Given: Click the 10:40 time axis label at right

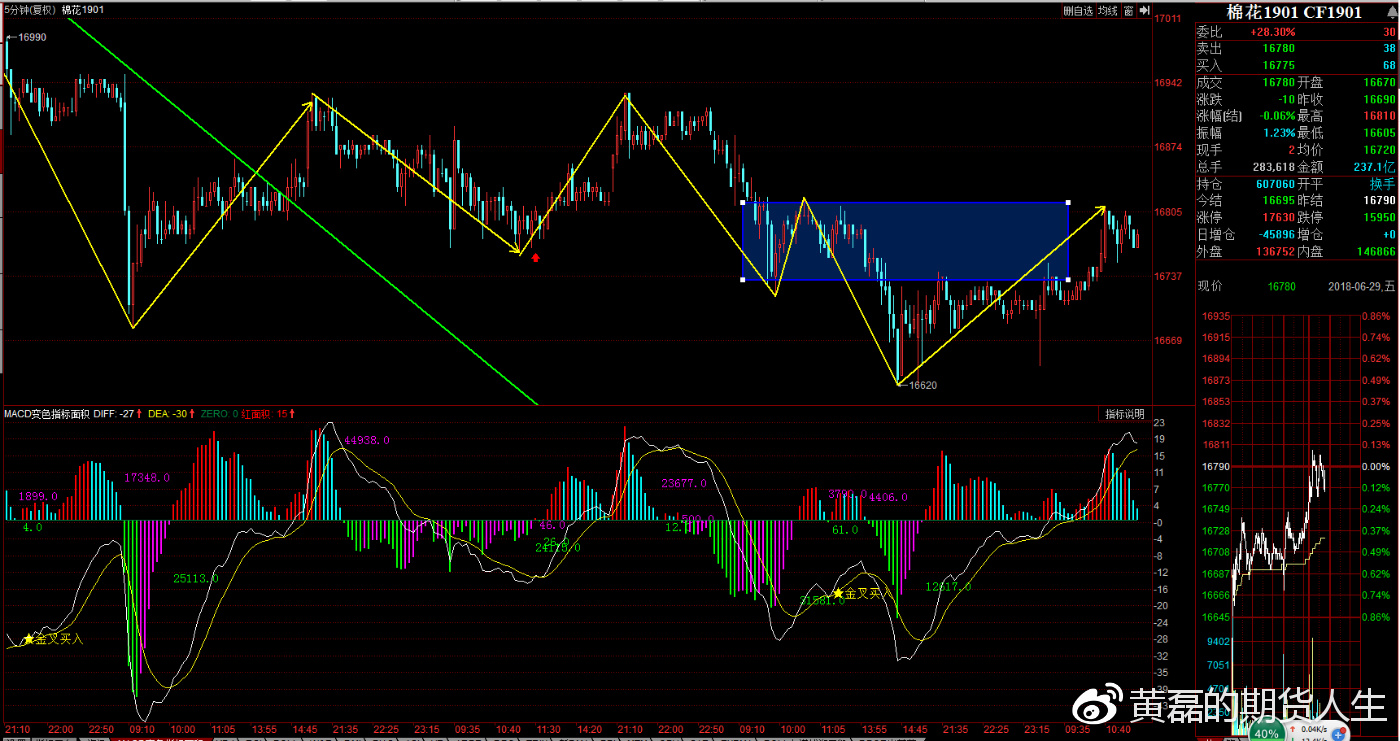Looking at the screenshot, I should pos(1118,730).
